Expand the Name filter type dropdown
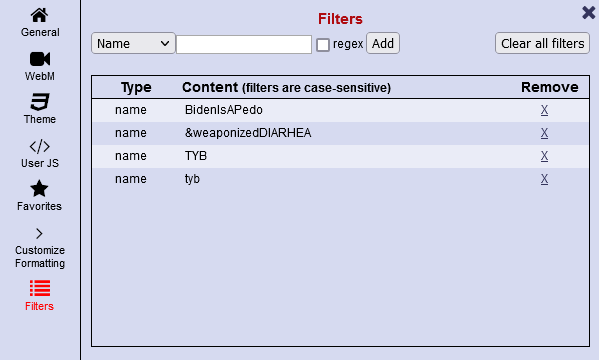The image size is (599, 360). tap(133, 43)
